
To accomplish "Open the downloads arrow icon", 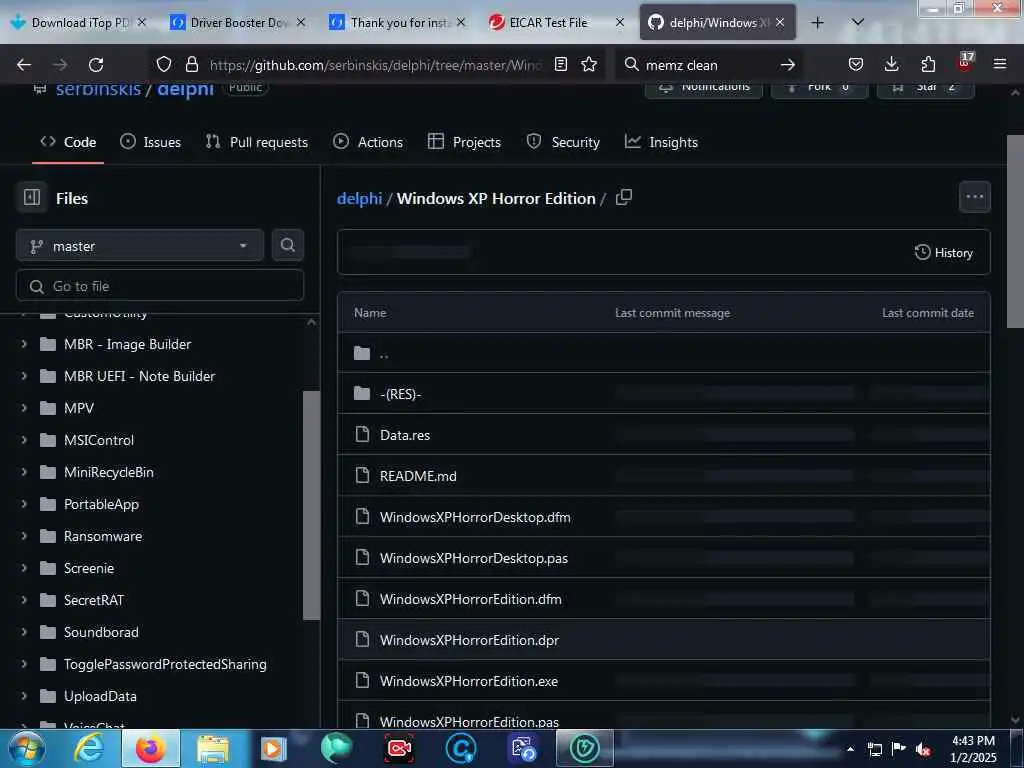I will click(x=891, y=64).
